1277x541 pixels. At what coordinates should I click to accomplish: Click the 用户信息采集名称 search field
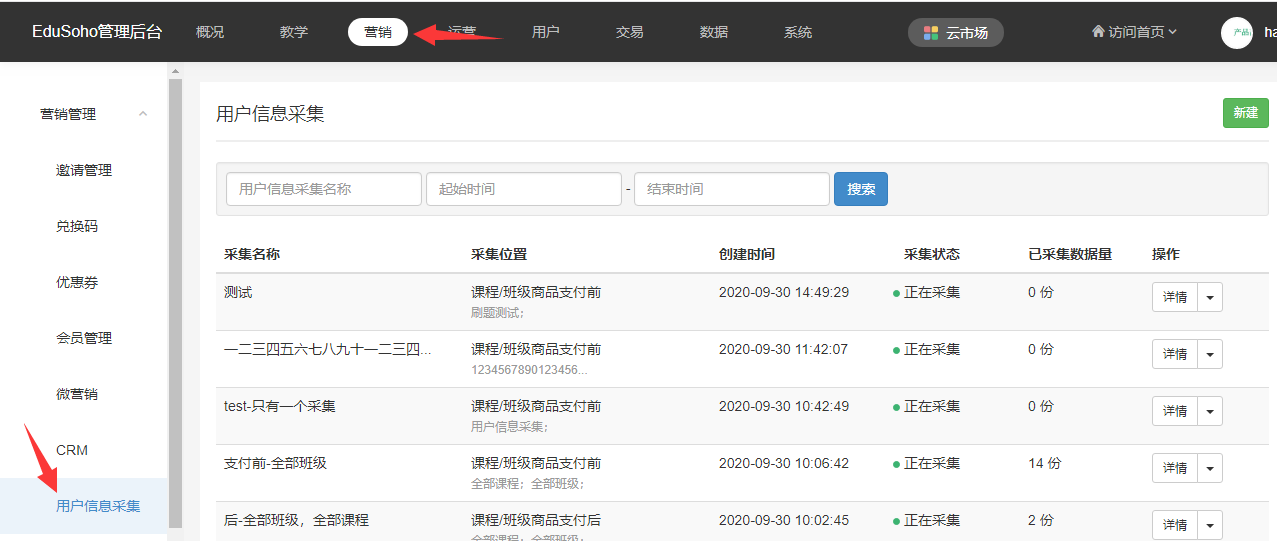point(324,189)
